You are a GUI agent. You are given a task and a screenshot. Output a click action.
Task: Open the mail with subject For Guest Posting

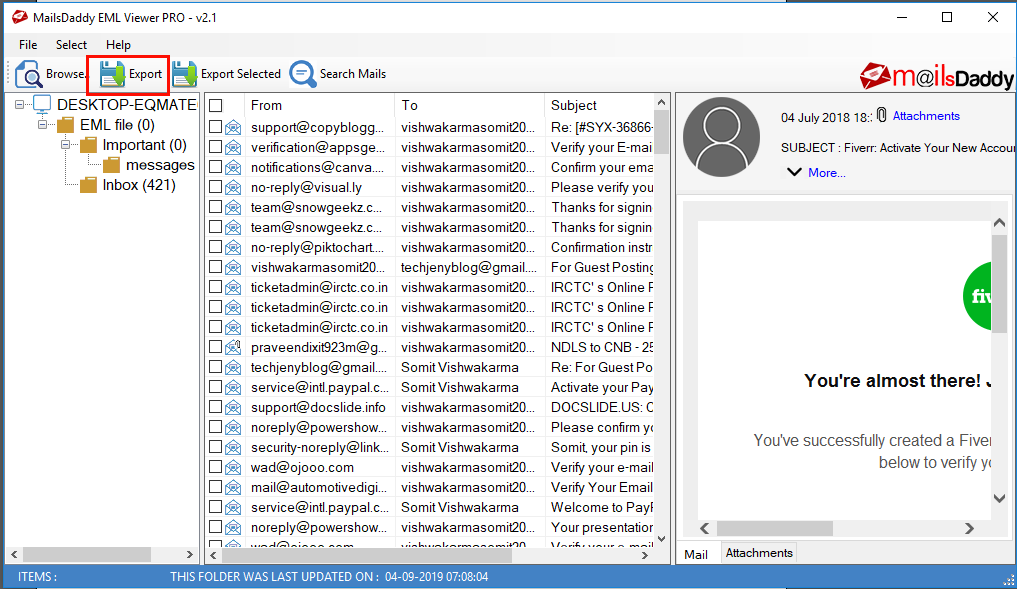[x=602, y=267]
